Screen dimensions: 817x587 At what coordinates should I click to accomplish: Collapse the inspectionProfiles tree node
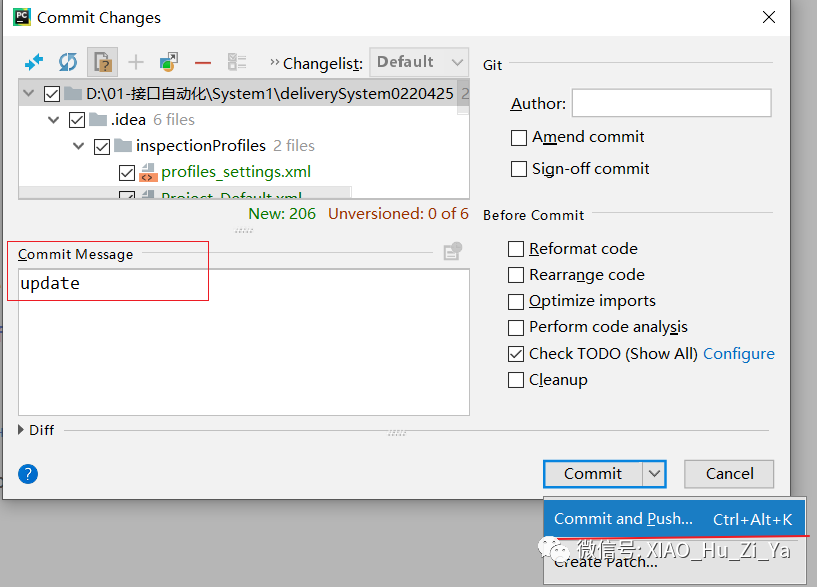click(x=79, y=146)
